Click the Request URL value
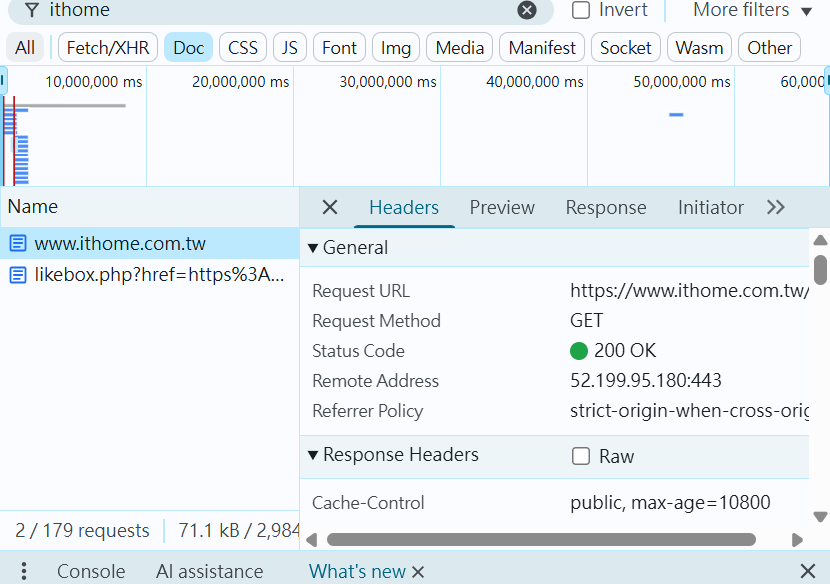Viewport: 830px width, 584px height. click(x=689, y=291)
